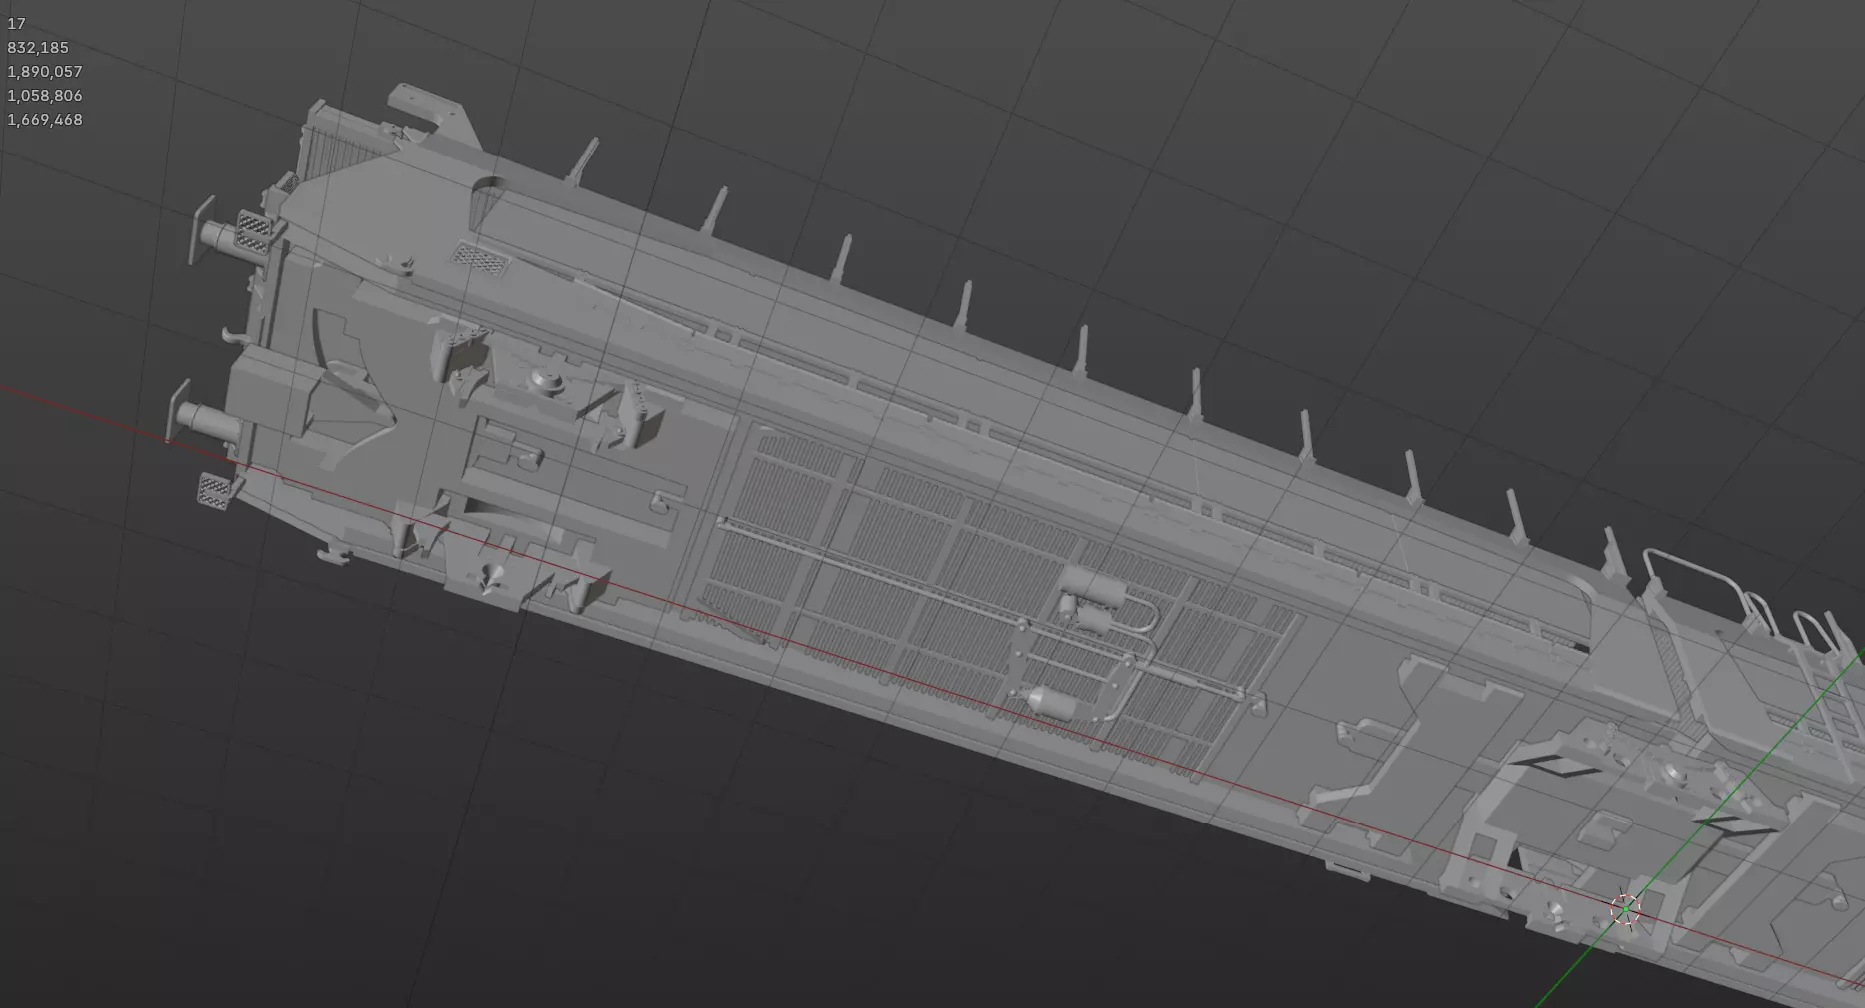Click the 1,669,468 statistics value

coord(45,119)
